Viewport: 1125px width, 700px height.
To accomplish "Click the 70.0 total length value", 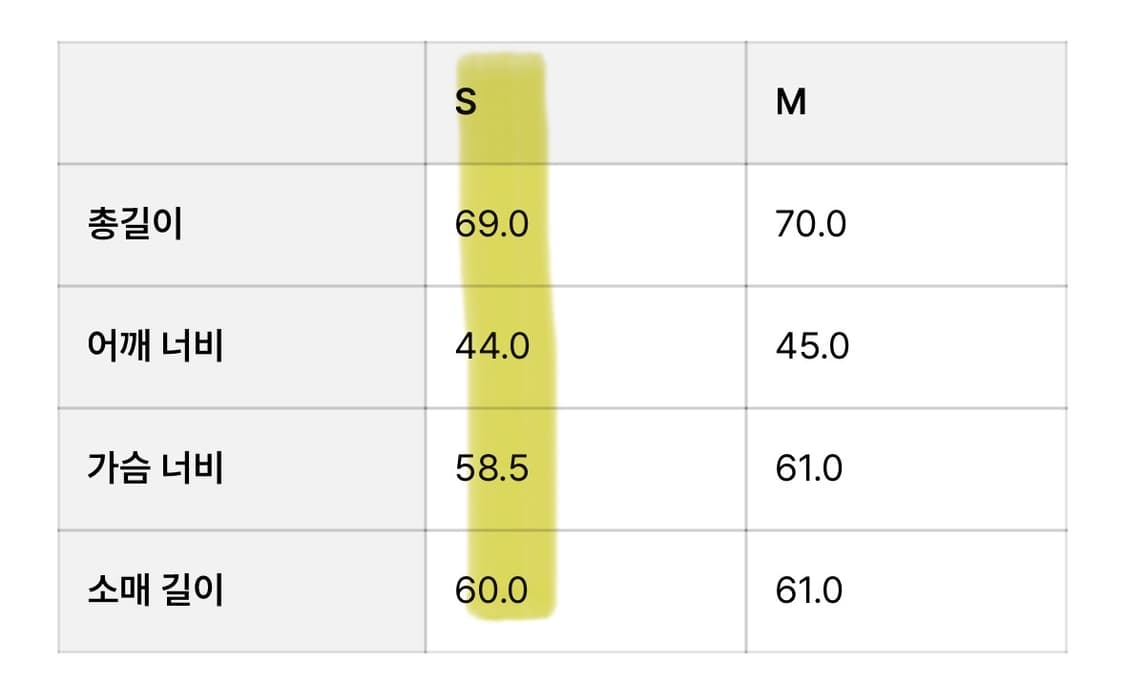I will 810,225.
